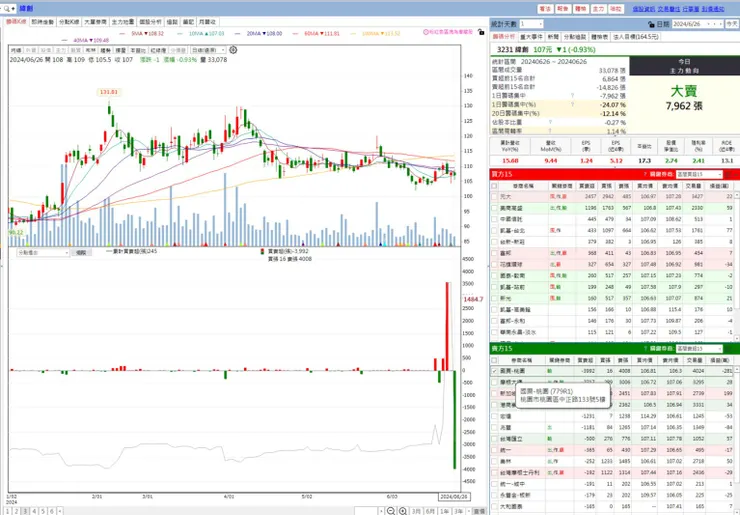The width and height of the screenshot is (740, 515).
Task: Click the zoom-in magnifier below the chart
Action: pos(403,511)
